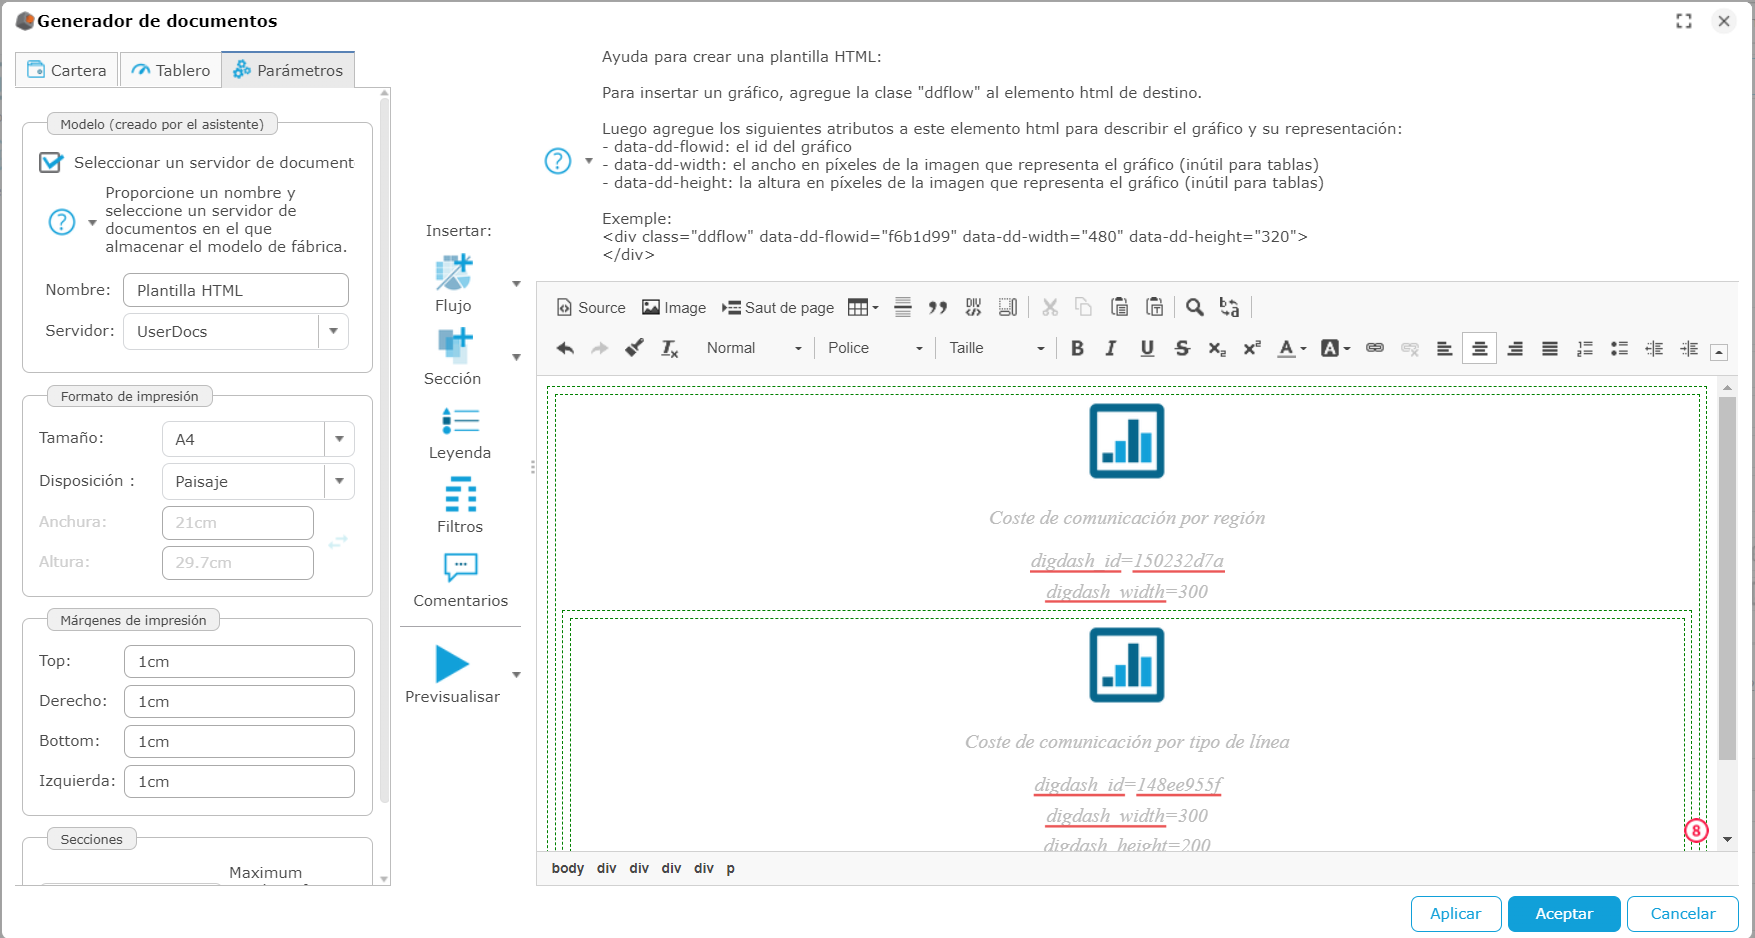
Task: Toggle the HTML template help icon
Action: coord(558,160)
